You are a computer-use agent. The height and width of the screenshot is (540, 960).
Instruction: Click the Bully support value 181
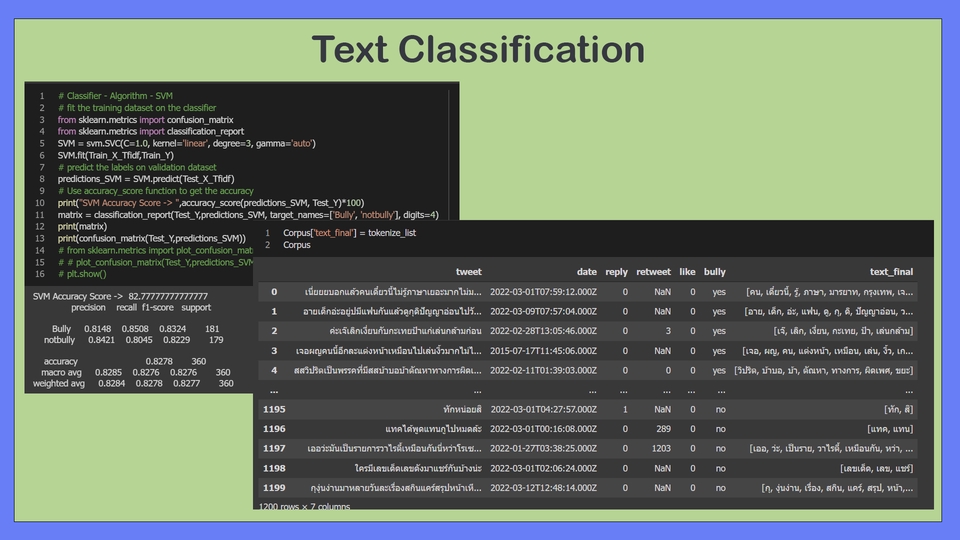point(212,329)
